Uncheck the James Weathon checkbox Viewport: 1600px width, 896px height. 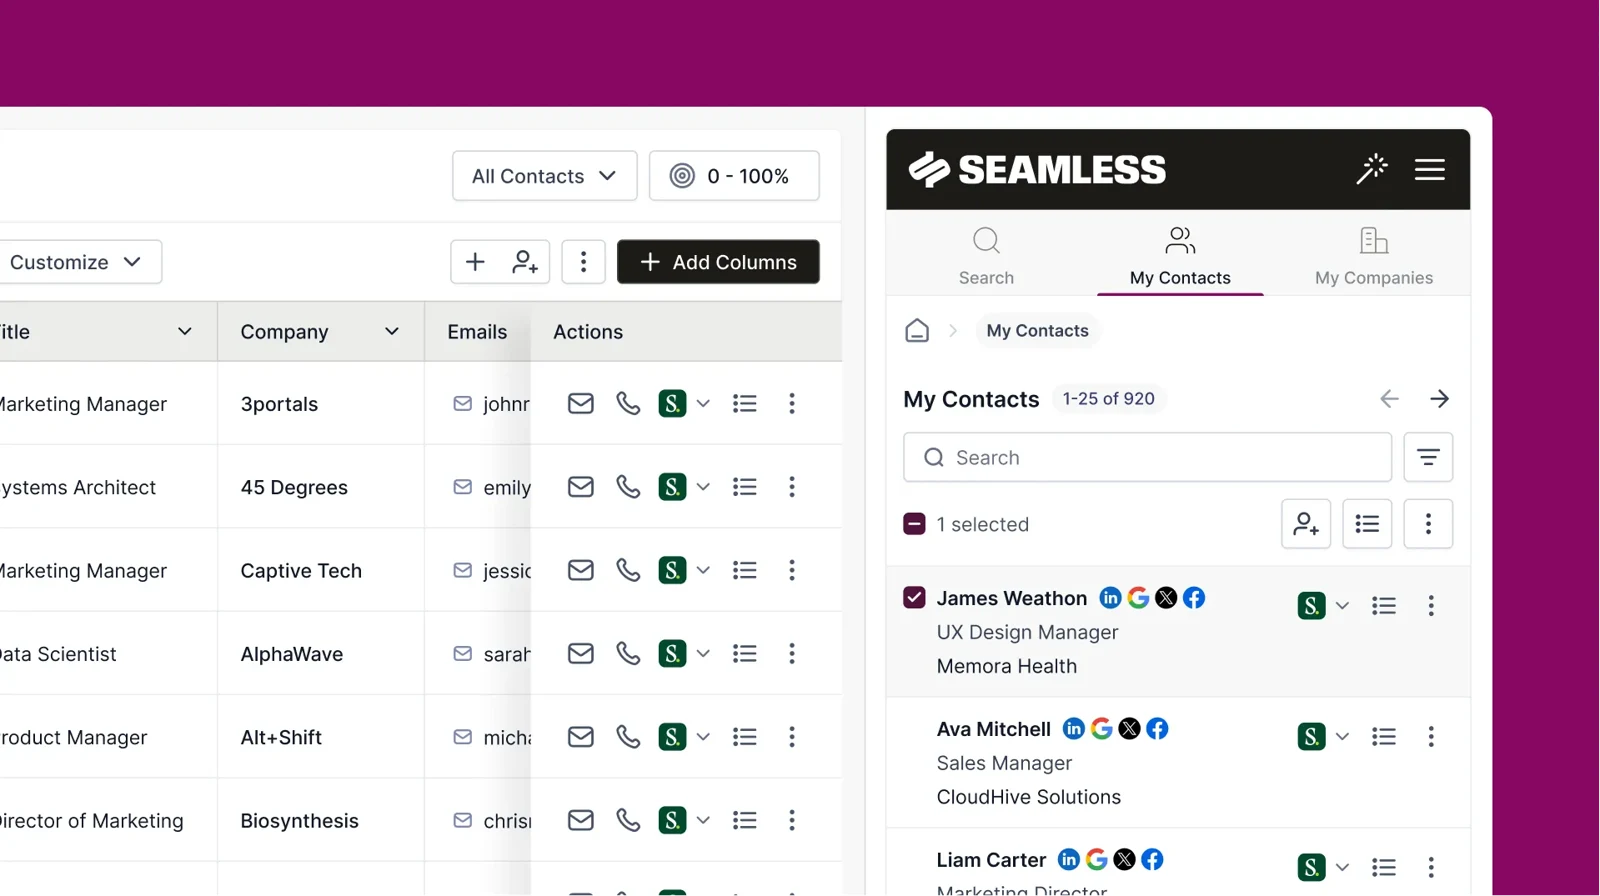[914, 598]
